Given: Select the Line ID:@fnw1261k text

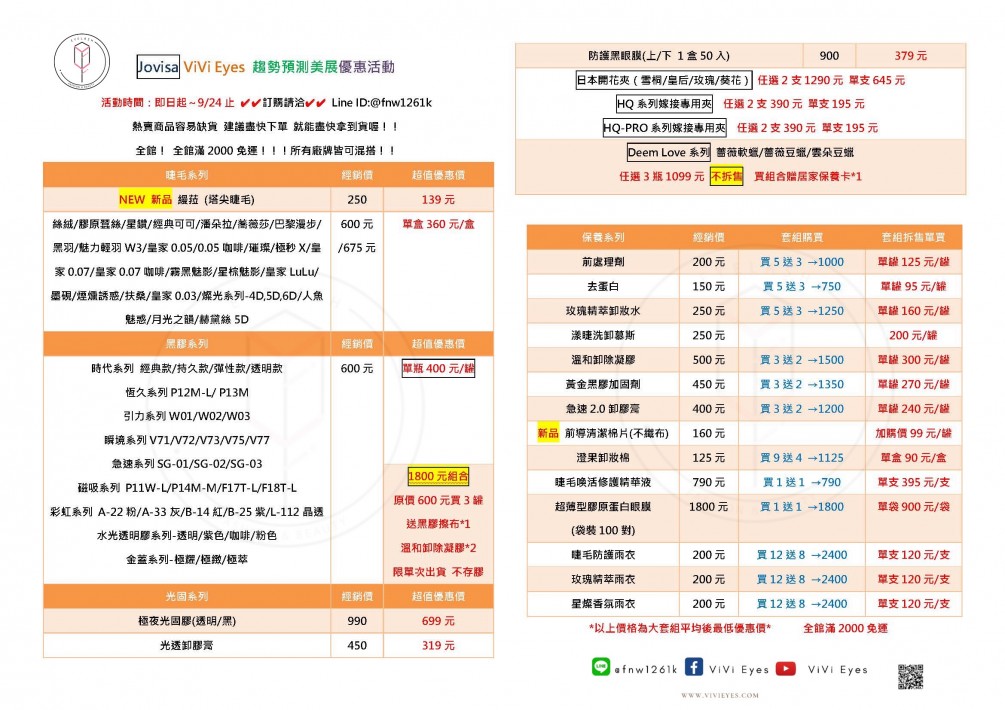Looking at the screenshot, I should tap(382, 103).
